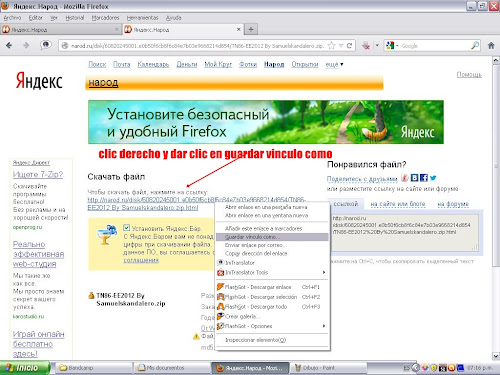Click the Firefox install banner
Image resolution: width=500 pixels, height=375 pixels.
click(266, 122)
